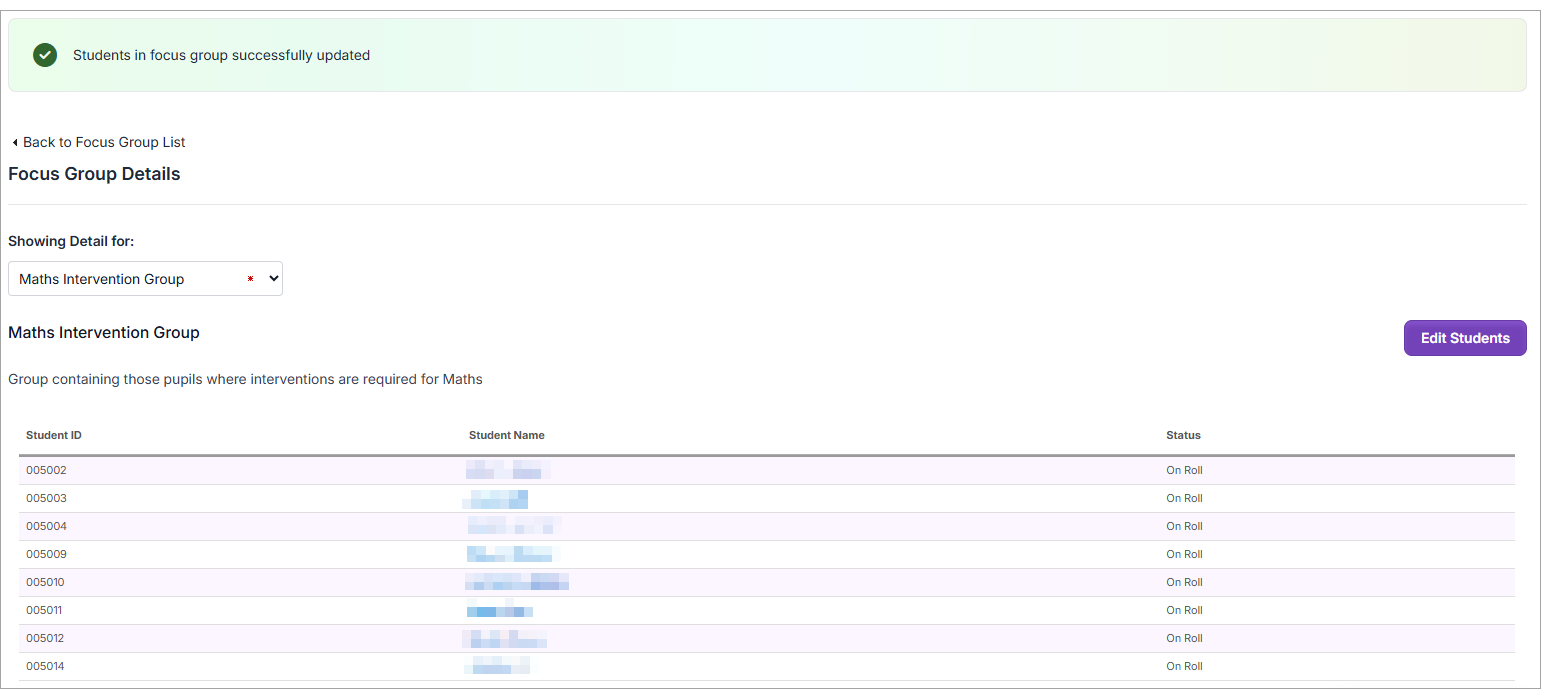Select student ID 005003 cell
Screen dimensions: 1541x689
click(x=46, y=498)
